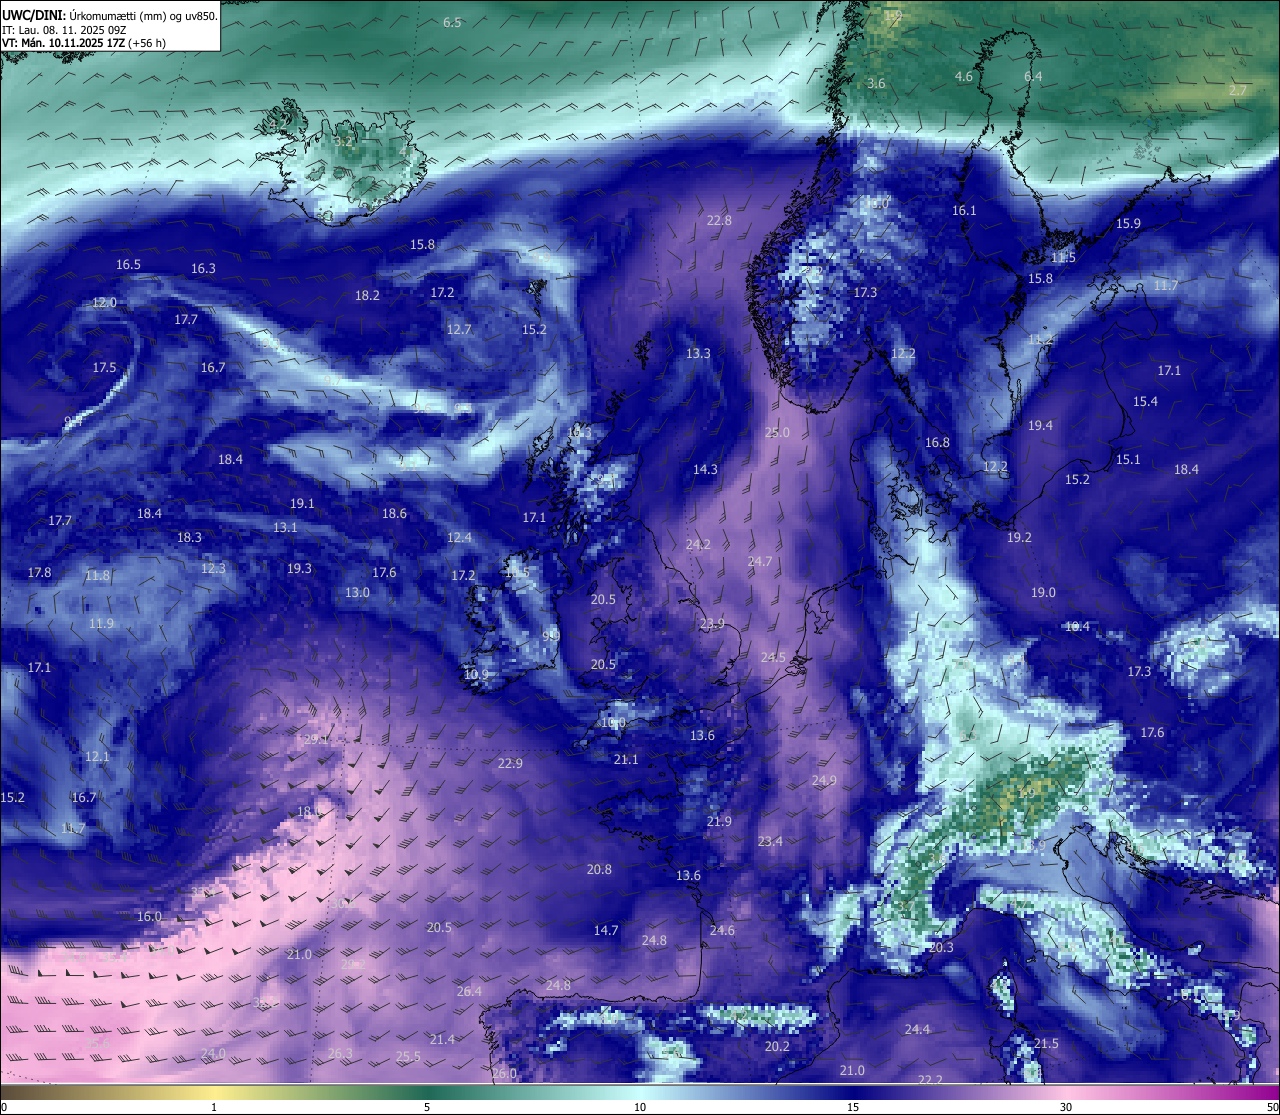Click the map value 23.4
Screen dimensions: 1280x1115
coord(770,841)
